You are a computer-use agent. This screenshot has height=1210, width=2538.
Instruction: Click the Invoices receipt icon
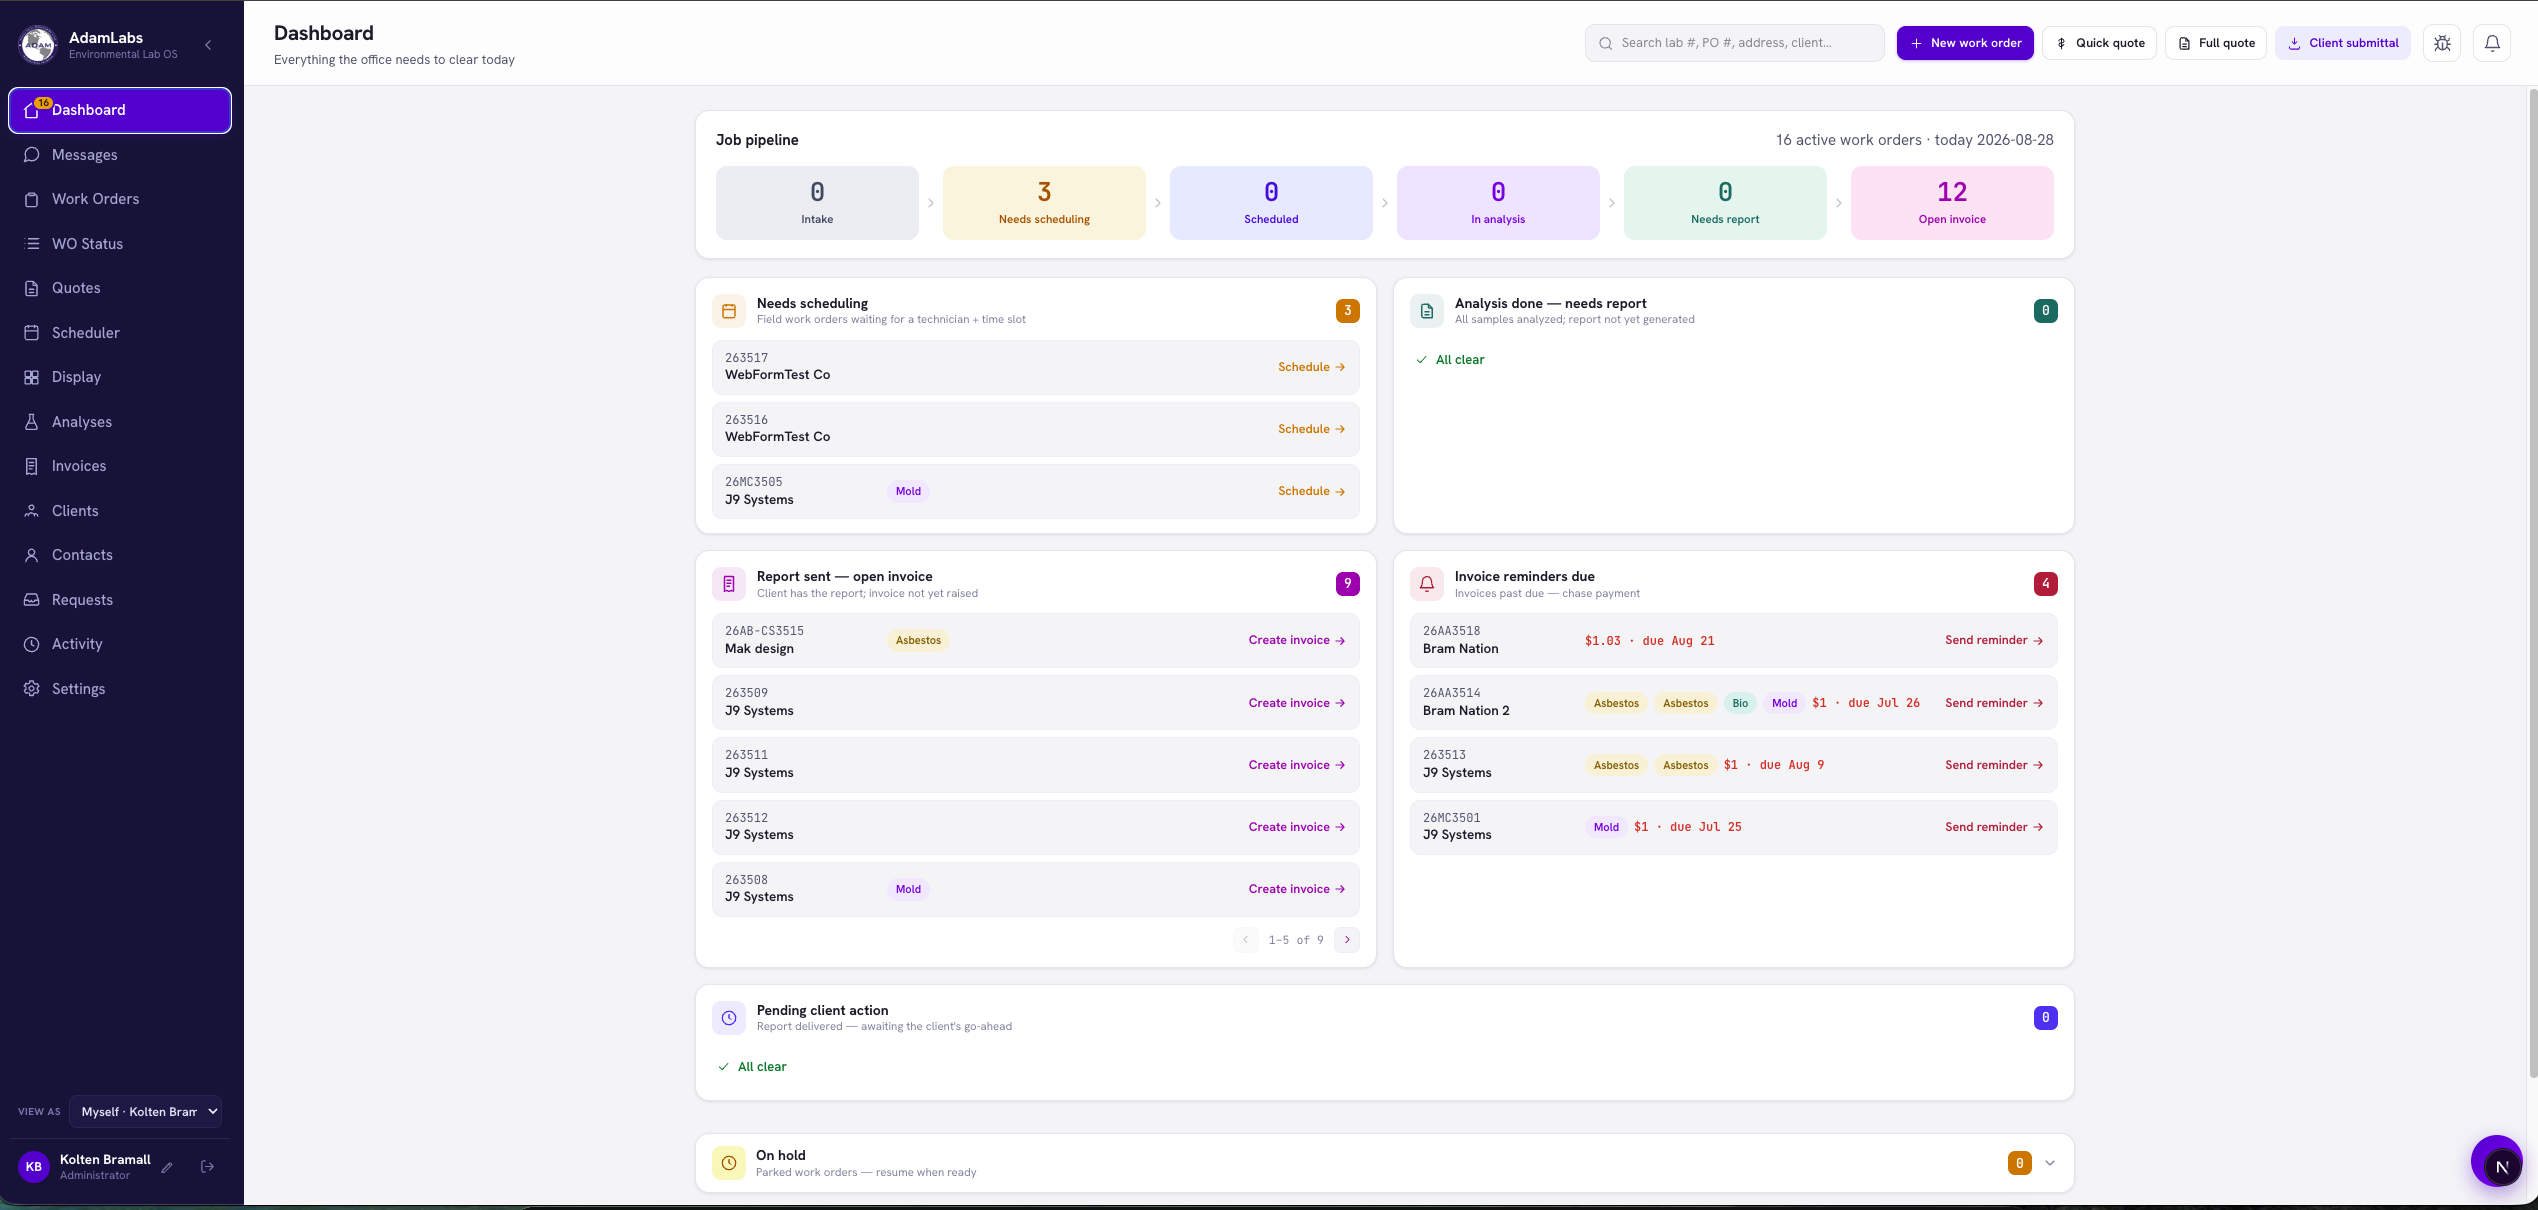point(32,466)
